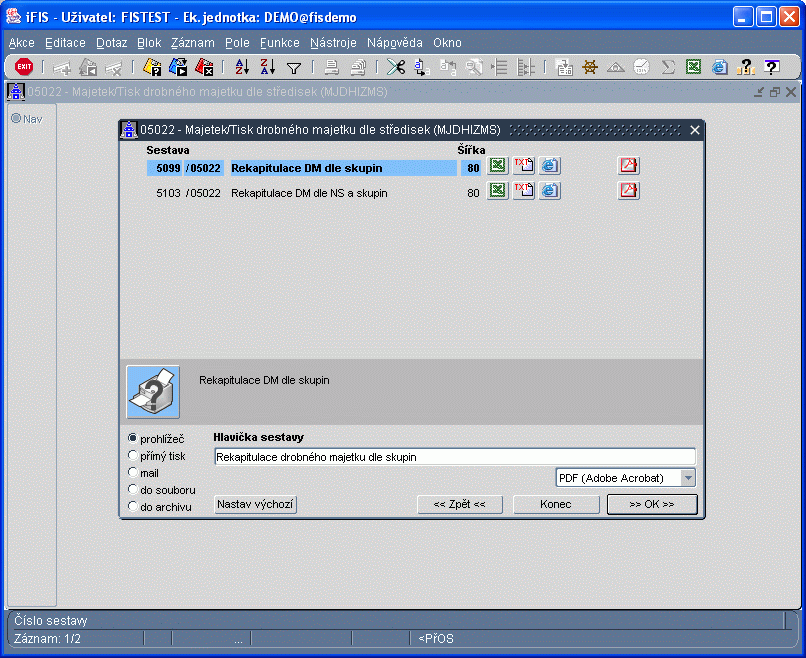Image resolution: width=806 pixels, height=658 pixels.
Task: Click the scissors cut icon in toolbar
Action: point(396,67)
